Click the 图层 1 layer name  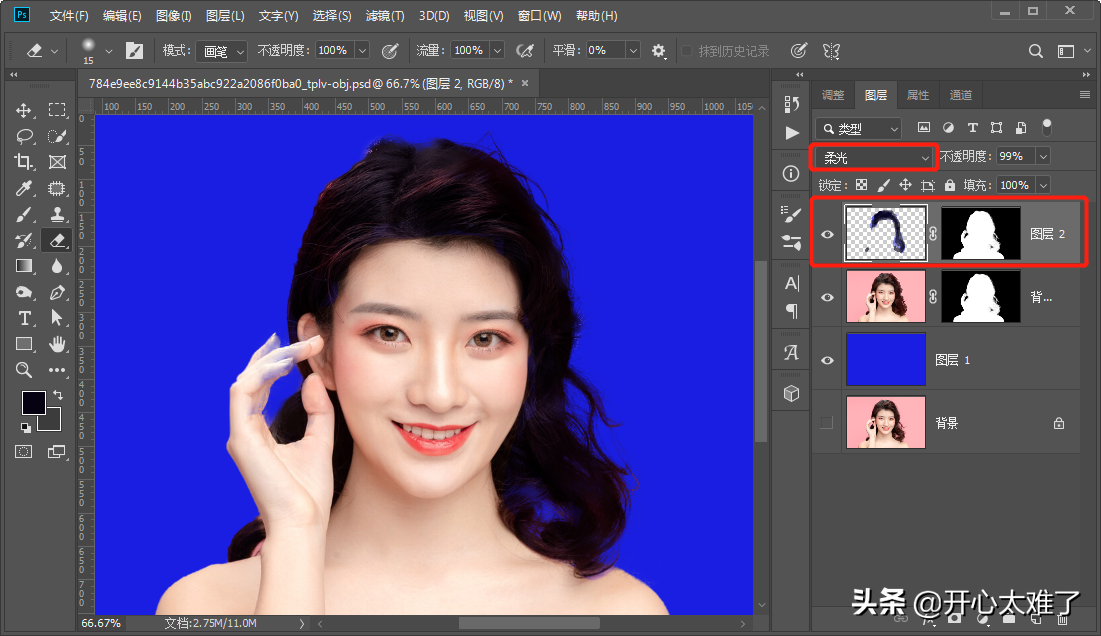pos(953,360)
